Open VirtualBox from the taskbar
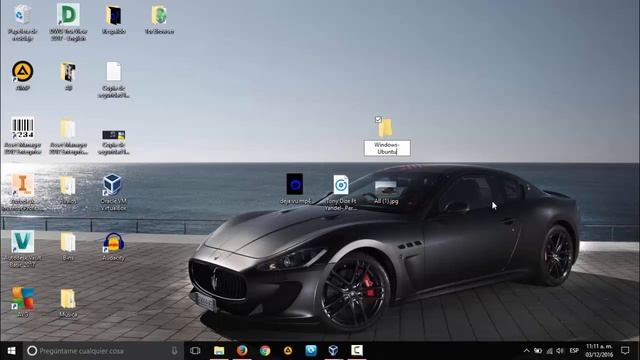 pyautogui.click(x=333, y=351)
